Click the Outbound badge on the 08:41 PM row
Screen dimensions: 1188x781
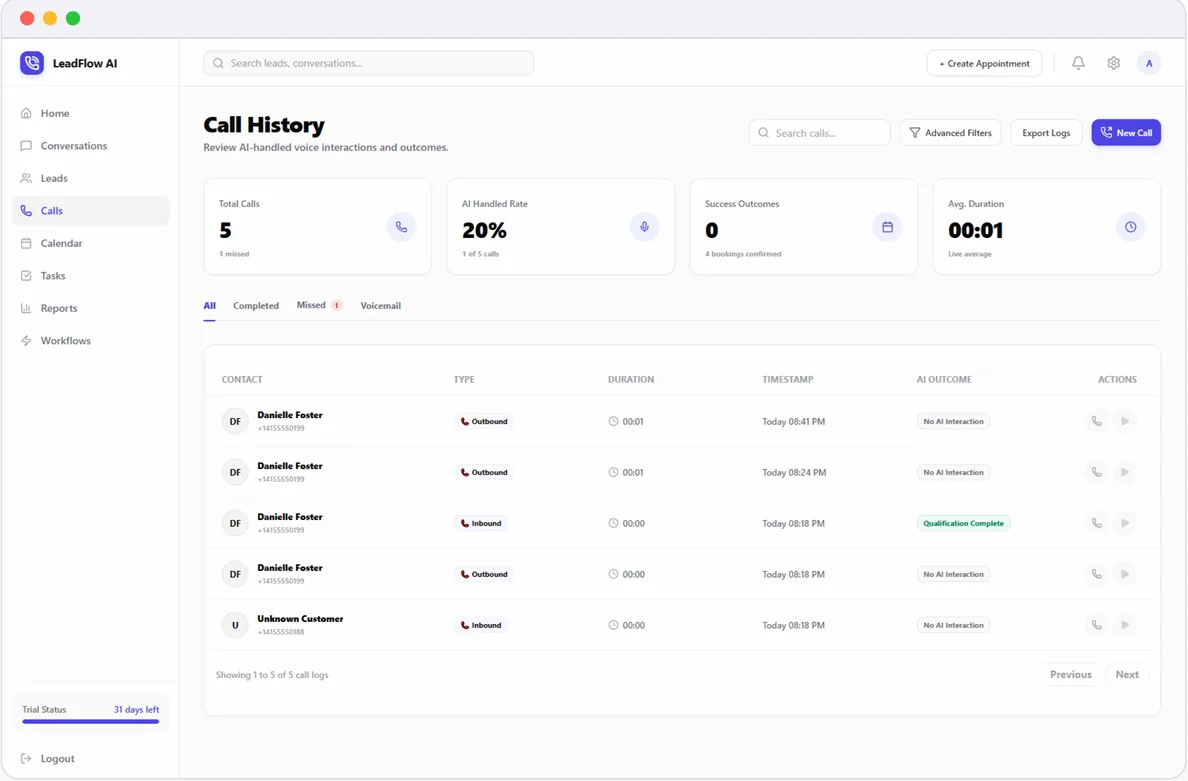click(x=484, y=421)
